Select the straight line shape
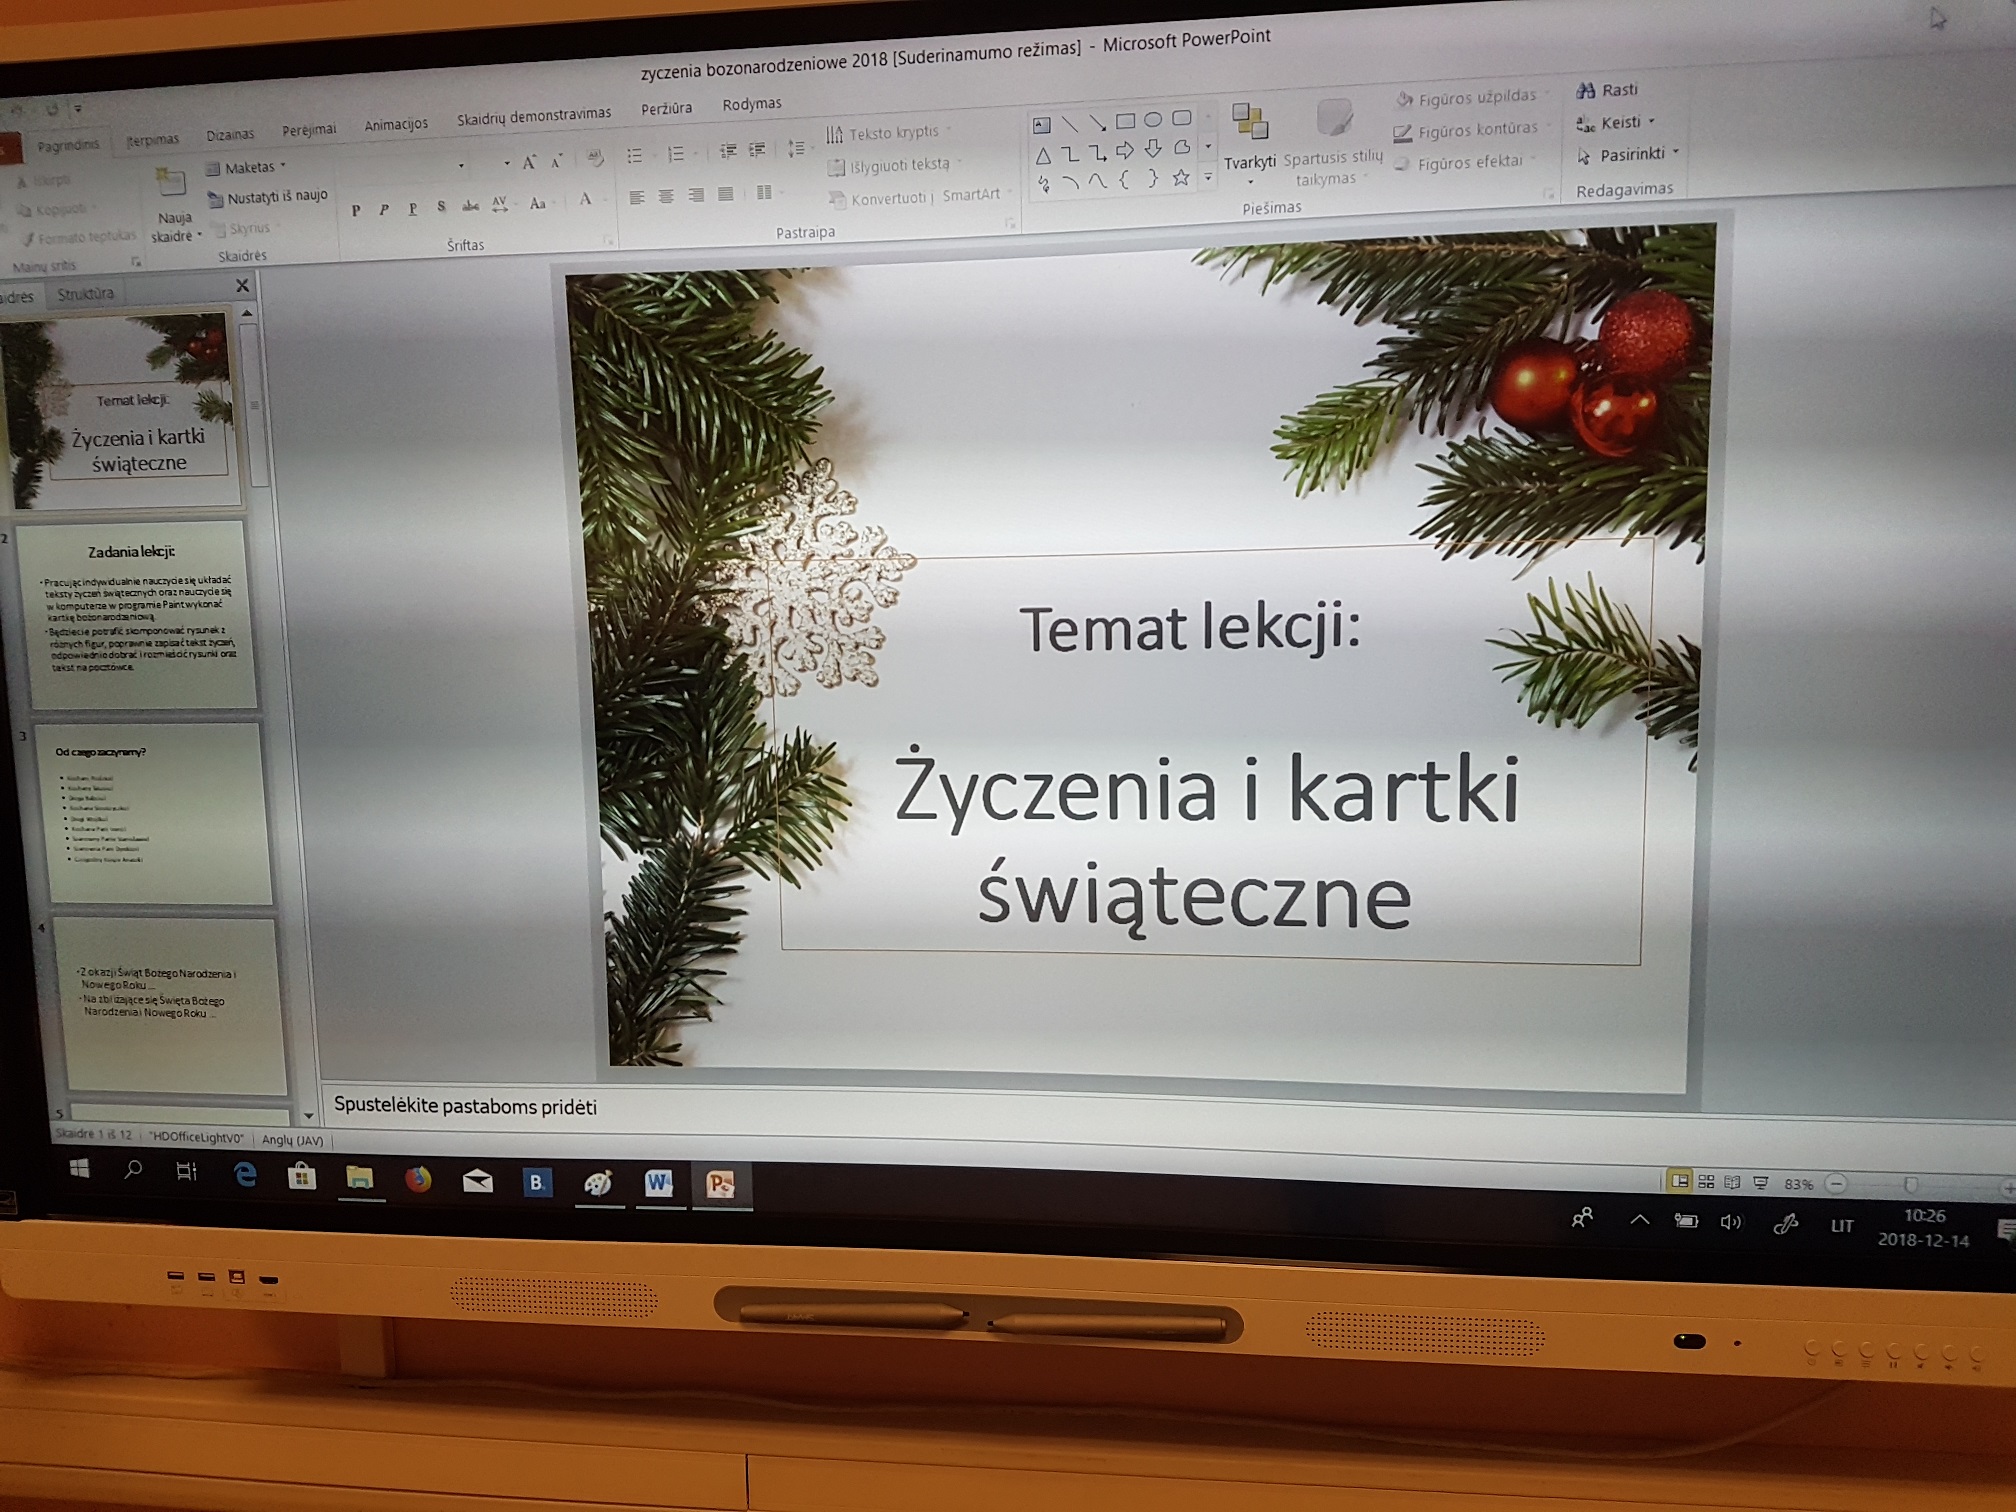The width and height of the screenshot is (2016, 1512). (x=1069, y=124)
